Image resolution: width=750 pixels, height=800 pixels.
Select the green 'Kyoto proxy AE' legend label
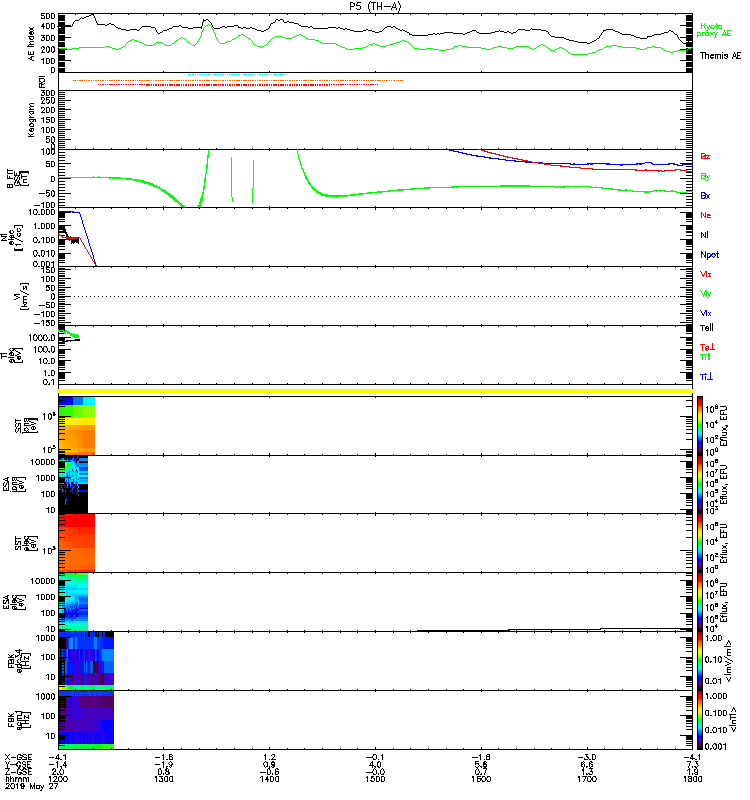pos(714,30)
